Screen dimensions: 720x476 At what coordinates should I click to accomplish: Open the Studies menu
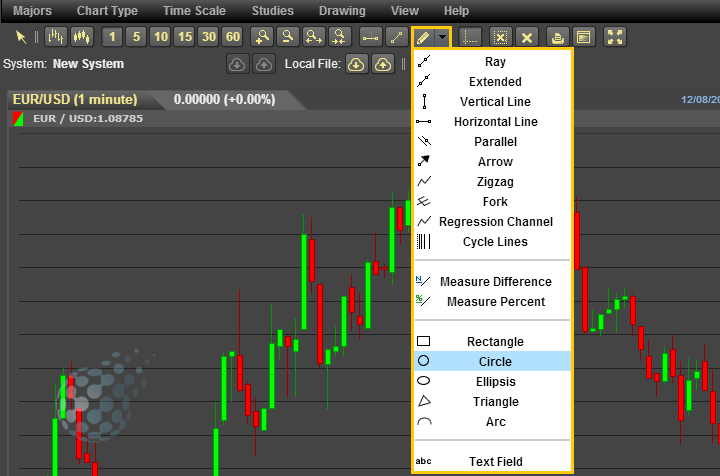point(272,11)
